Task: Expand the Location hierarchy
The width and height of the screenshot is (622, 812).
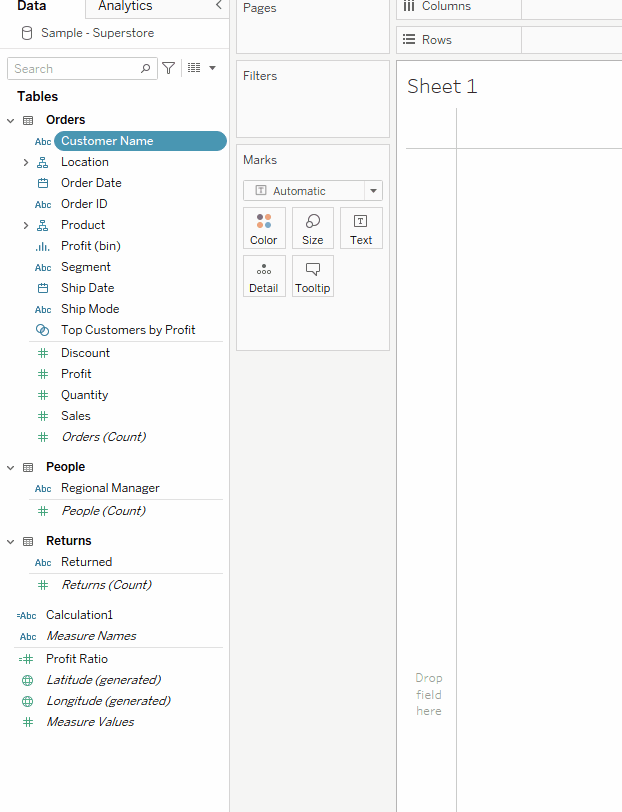Action: [26, 162]
